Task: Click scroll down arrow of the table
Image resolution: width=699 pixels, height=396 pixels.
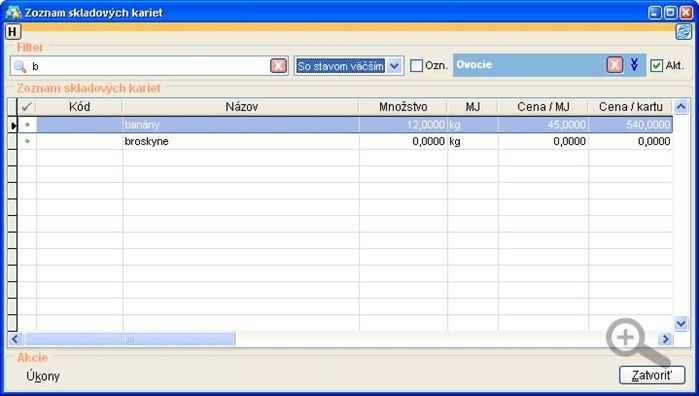Action: pos(681,323)
